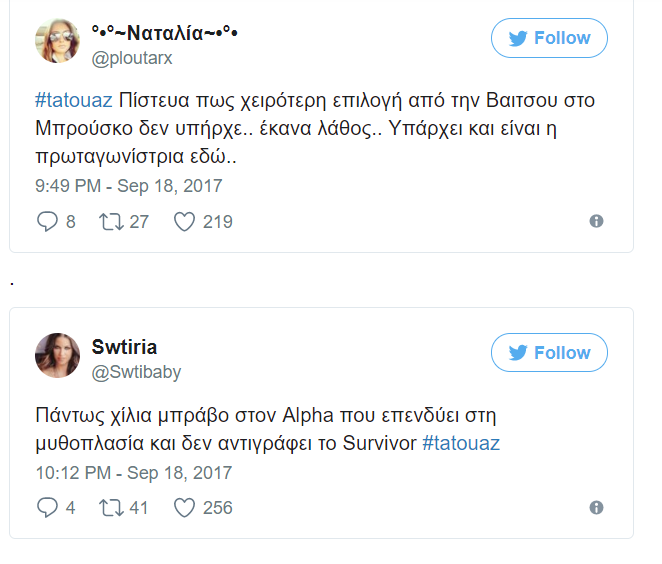The image size is (662, 564).
Task: Reply to Swtiria's tweet
Action: [48, 507]
